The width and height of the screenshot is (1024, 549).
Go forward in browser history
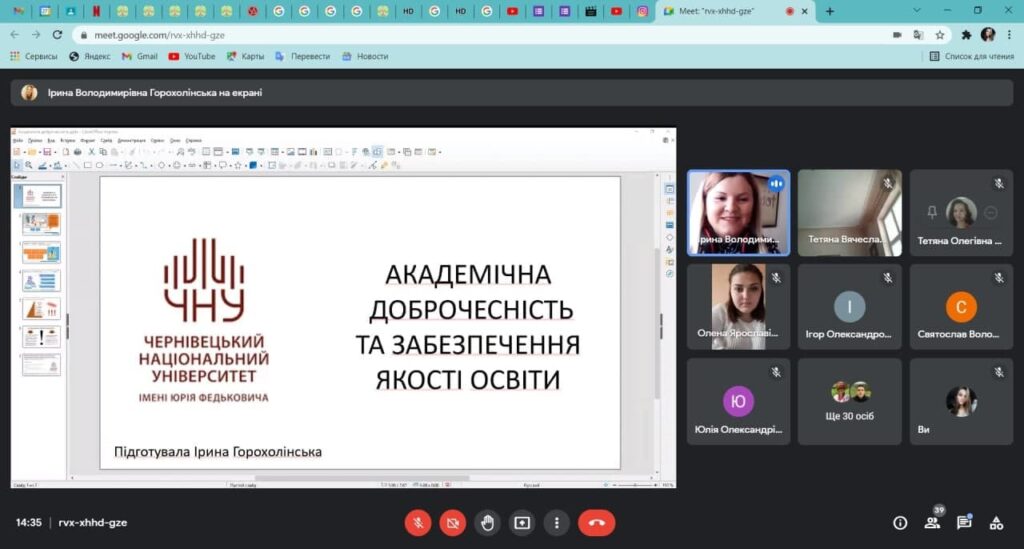[36, 35]
